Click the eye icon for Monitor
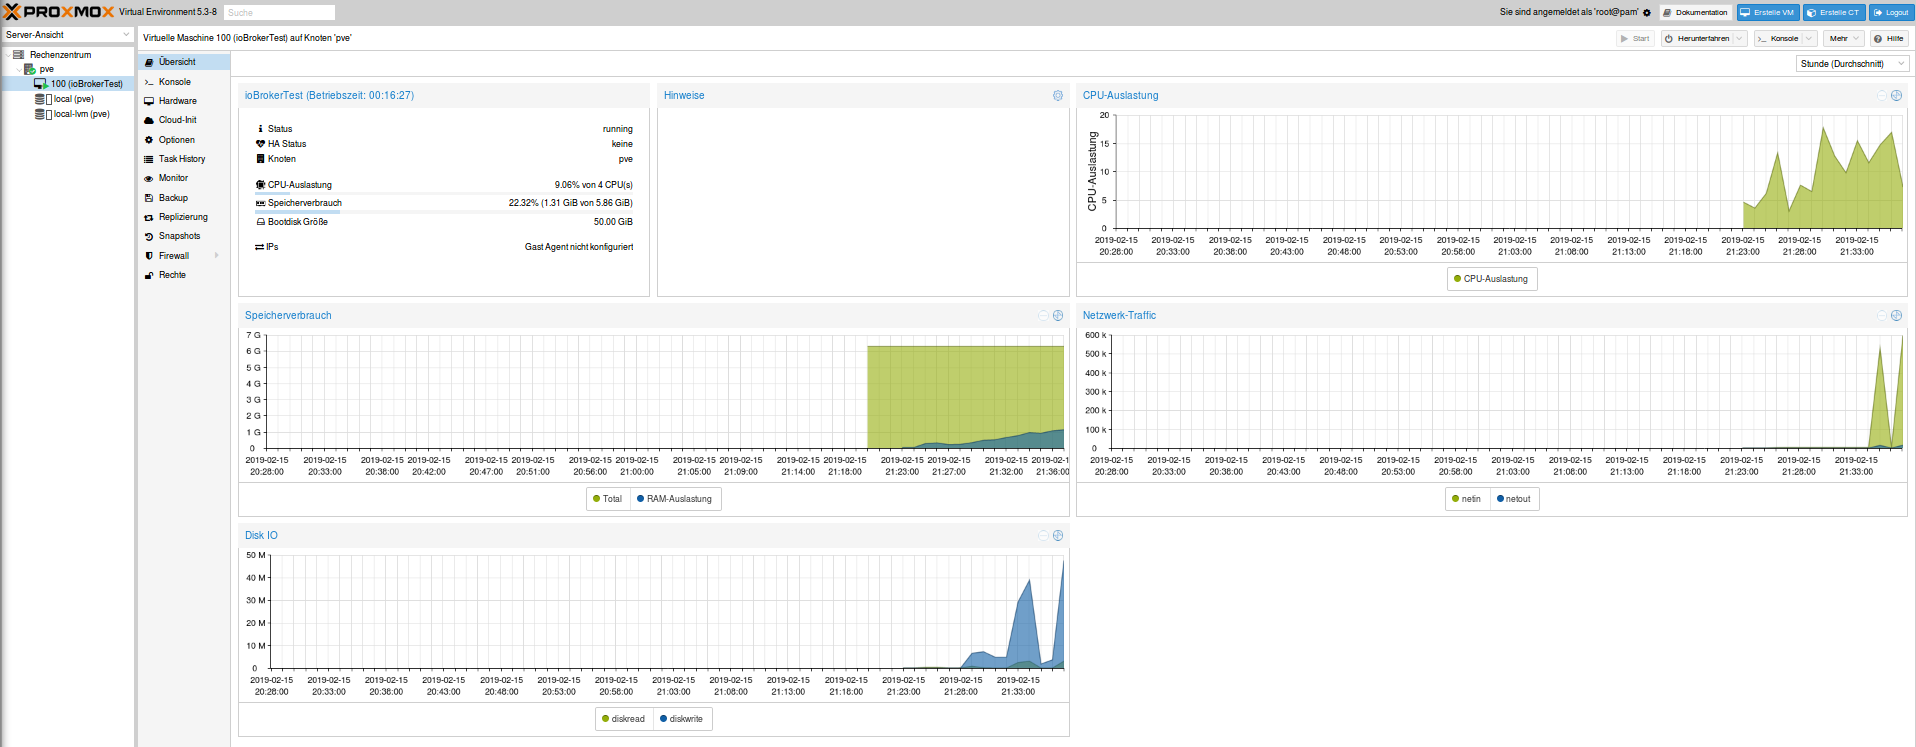 click(149, 179)
